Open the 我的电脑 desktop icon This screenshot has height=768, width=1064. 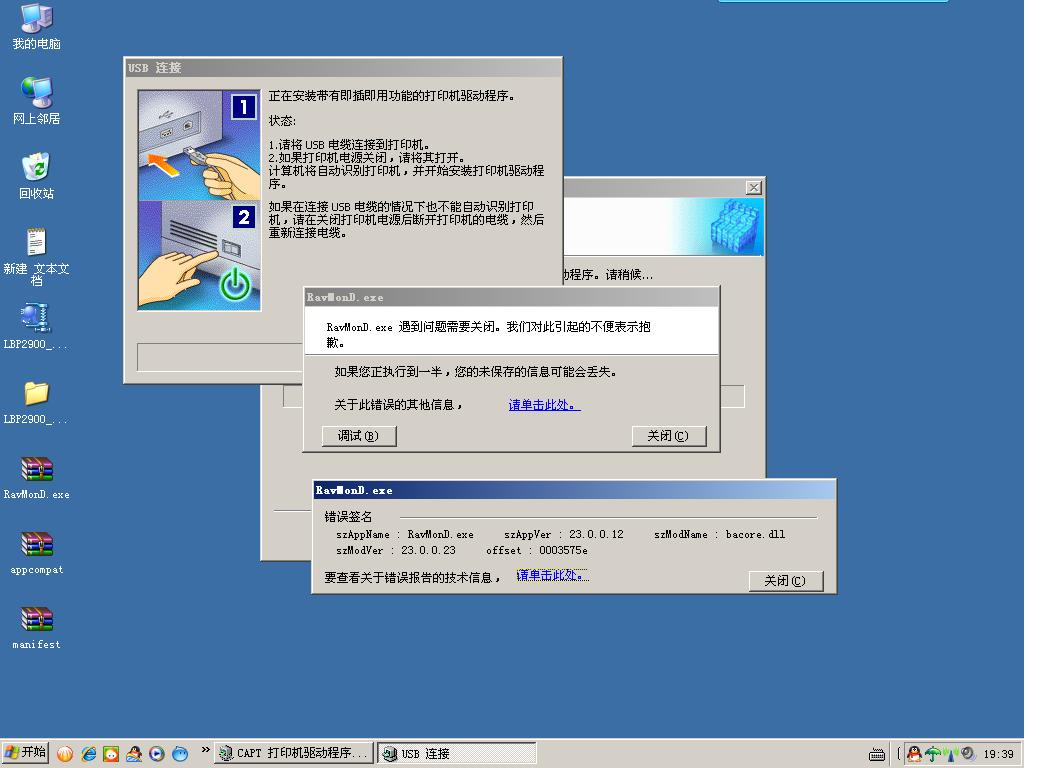click(x=37, y=27)
